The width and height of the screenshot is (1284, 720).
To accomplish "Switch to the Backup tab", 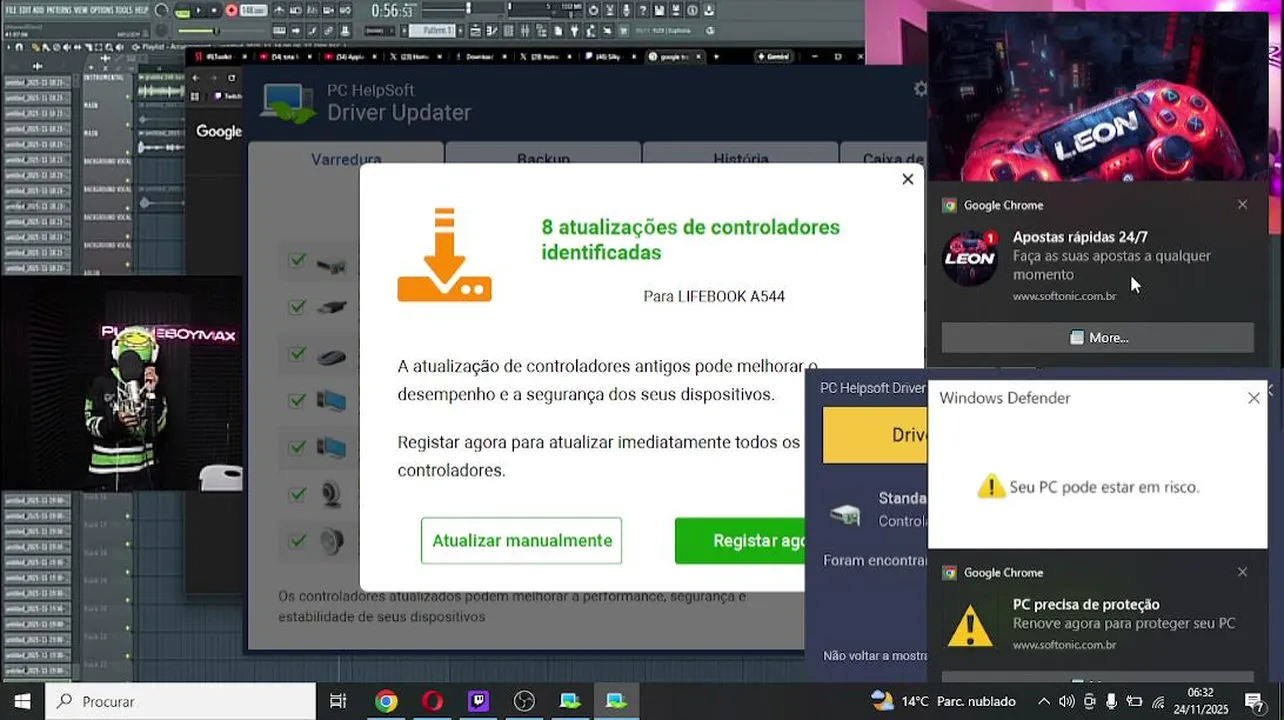I will [x=543, y=158].
